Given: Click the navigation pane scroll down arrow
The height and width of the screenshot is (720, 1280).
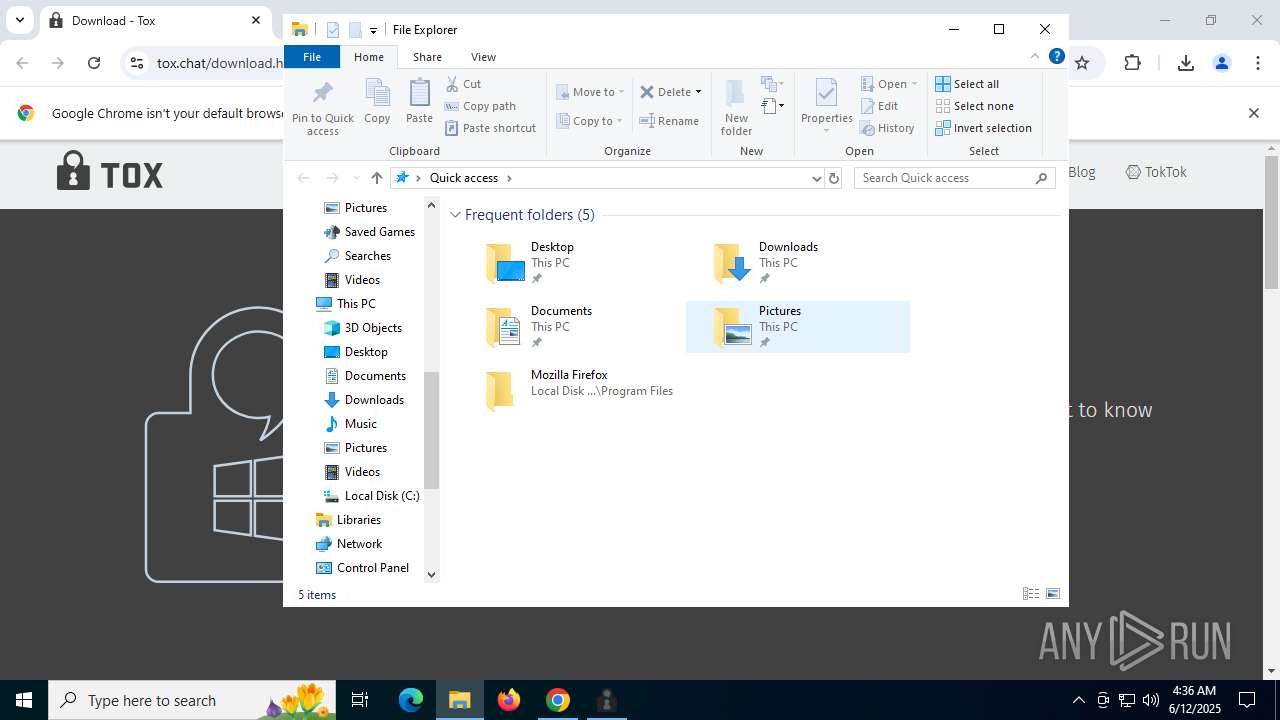Looking at the screenshot, I should (432, 575).
